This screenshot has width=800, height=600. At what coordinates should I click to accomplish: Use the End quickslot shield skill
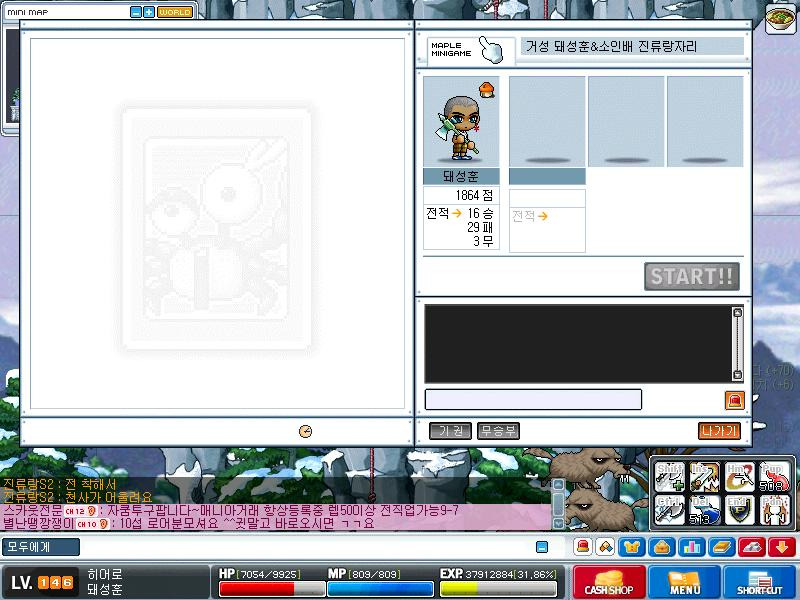(739, 510)
